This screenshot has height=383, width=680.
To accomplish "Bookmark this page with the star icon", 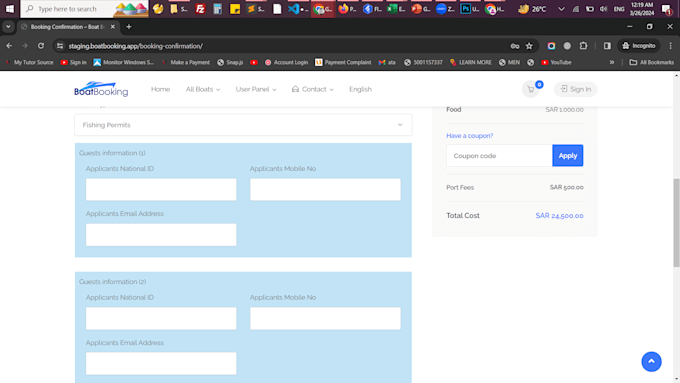I will click(529, 46).
